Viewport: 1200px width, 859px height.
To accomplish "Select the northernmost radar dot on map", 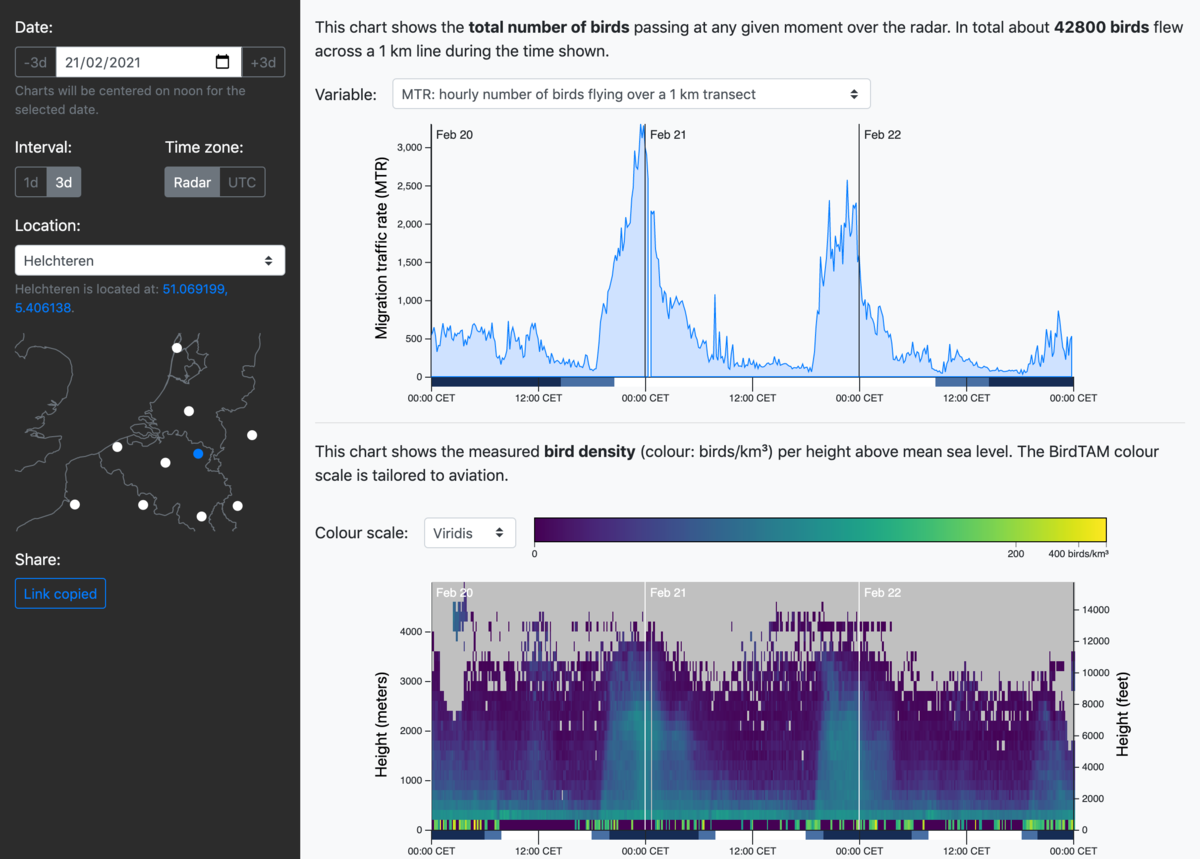I will click(x=177, y=348).
